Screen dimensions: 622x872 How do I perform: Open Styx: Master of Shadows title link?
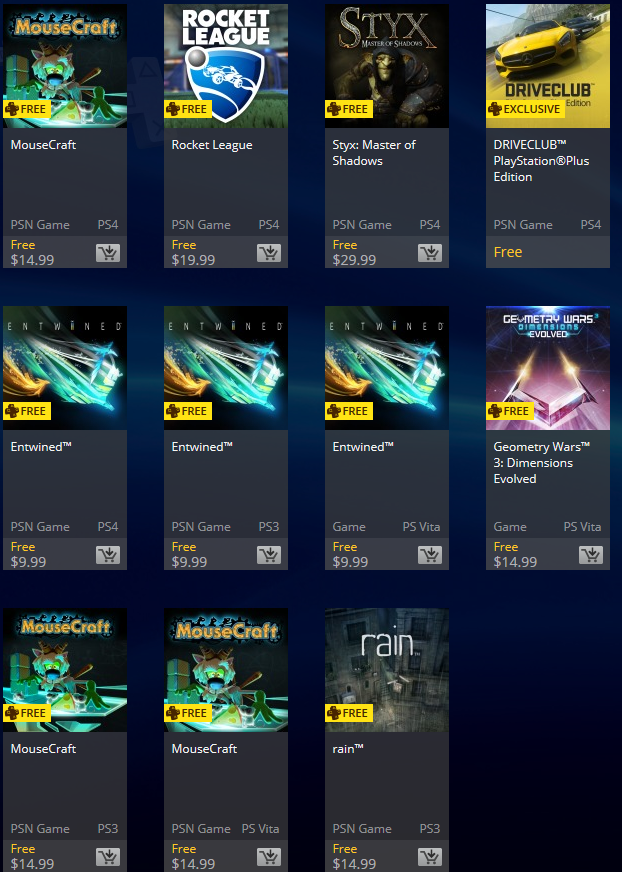point(374,153)
